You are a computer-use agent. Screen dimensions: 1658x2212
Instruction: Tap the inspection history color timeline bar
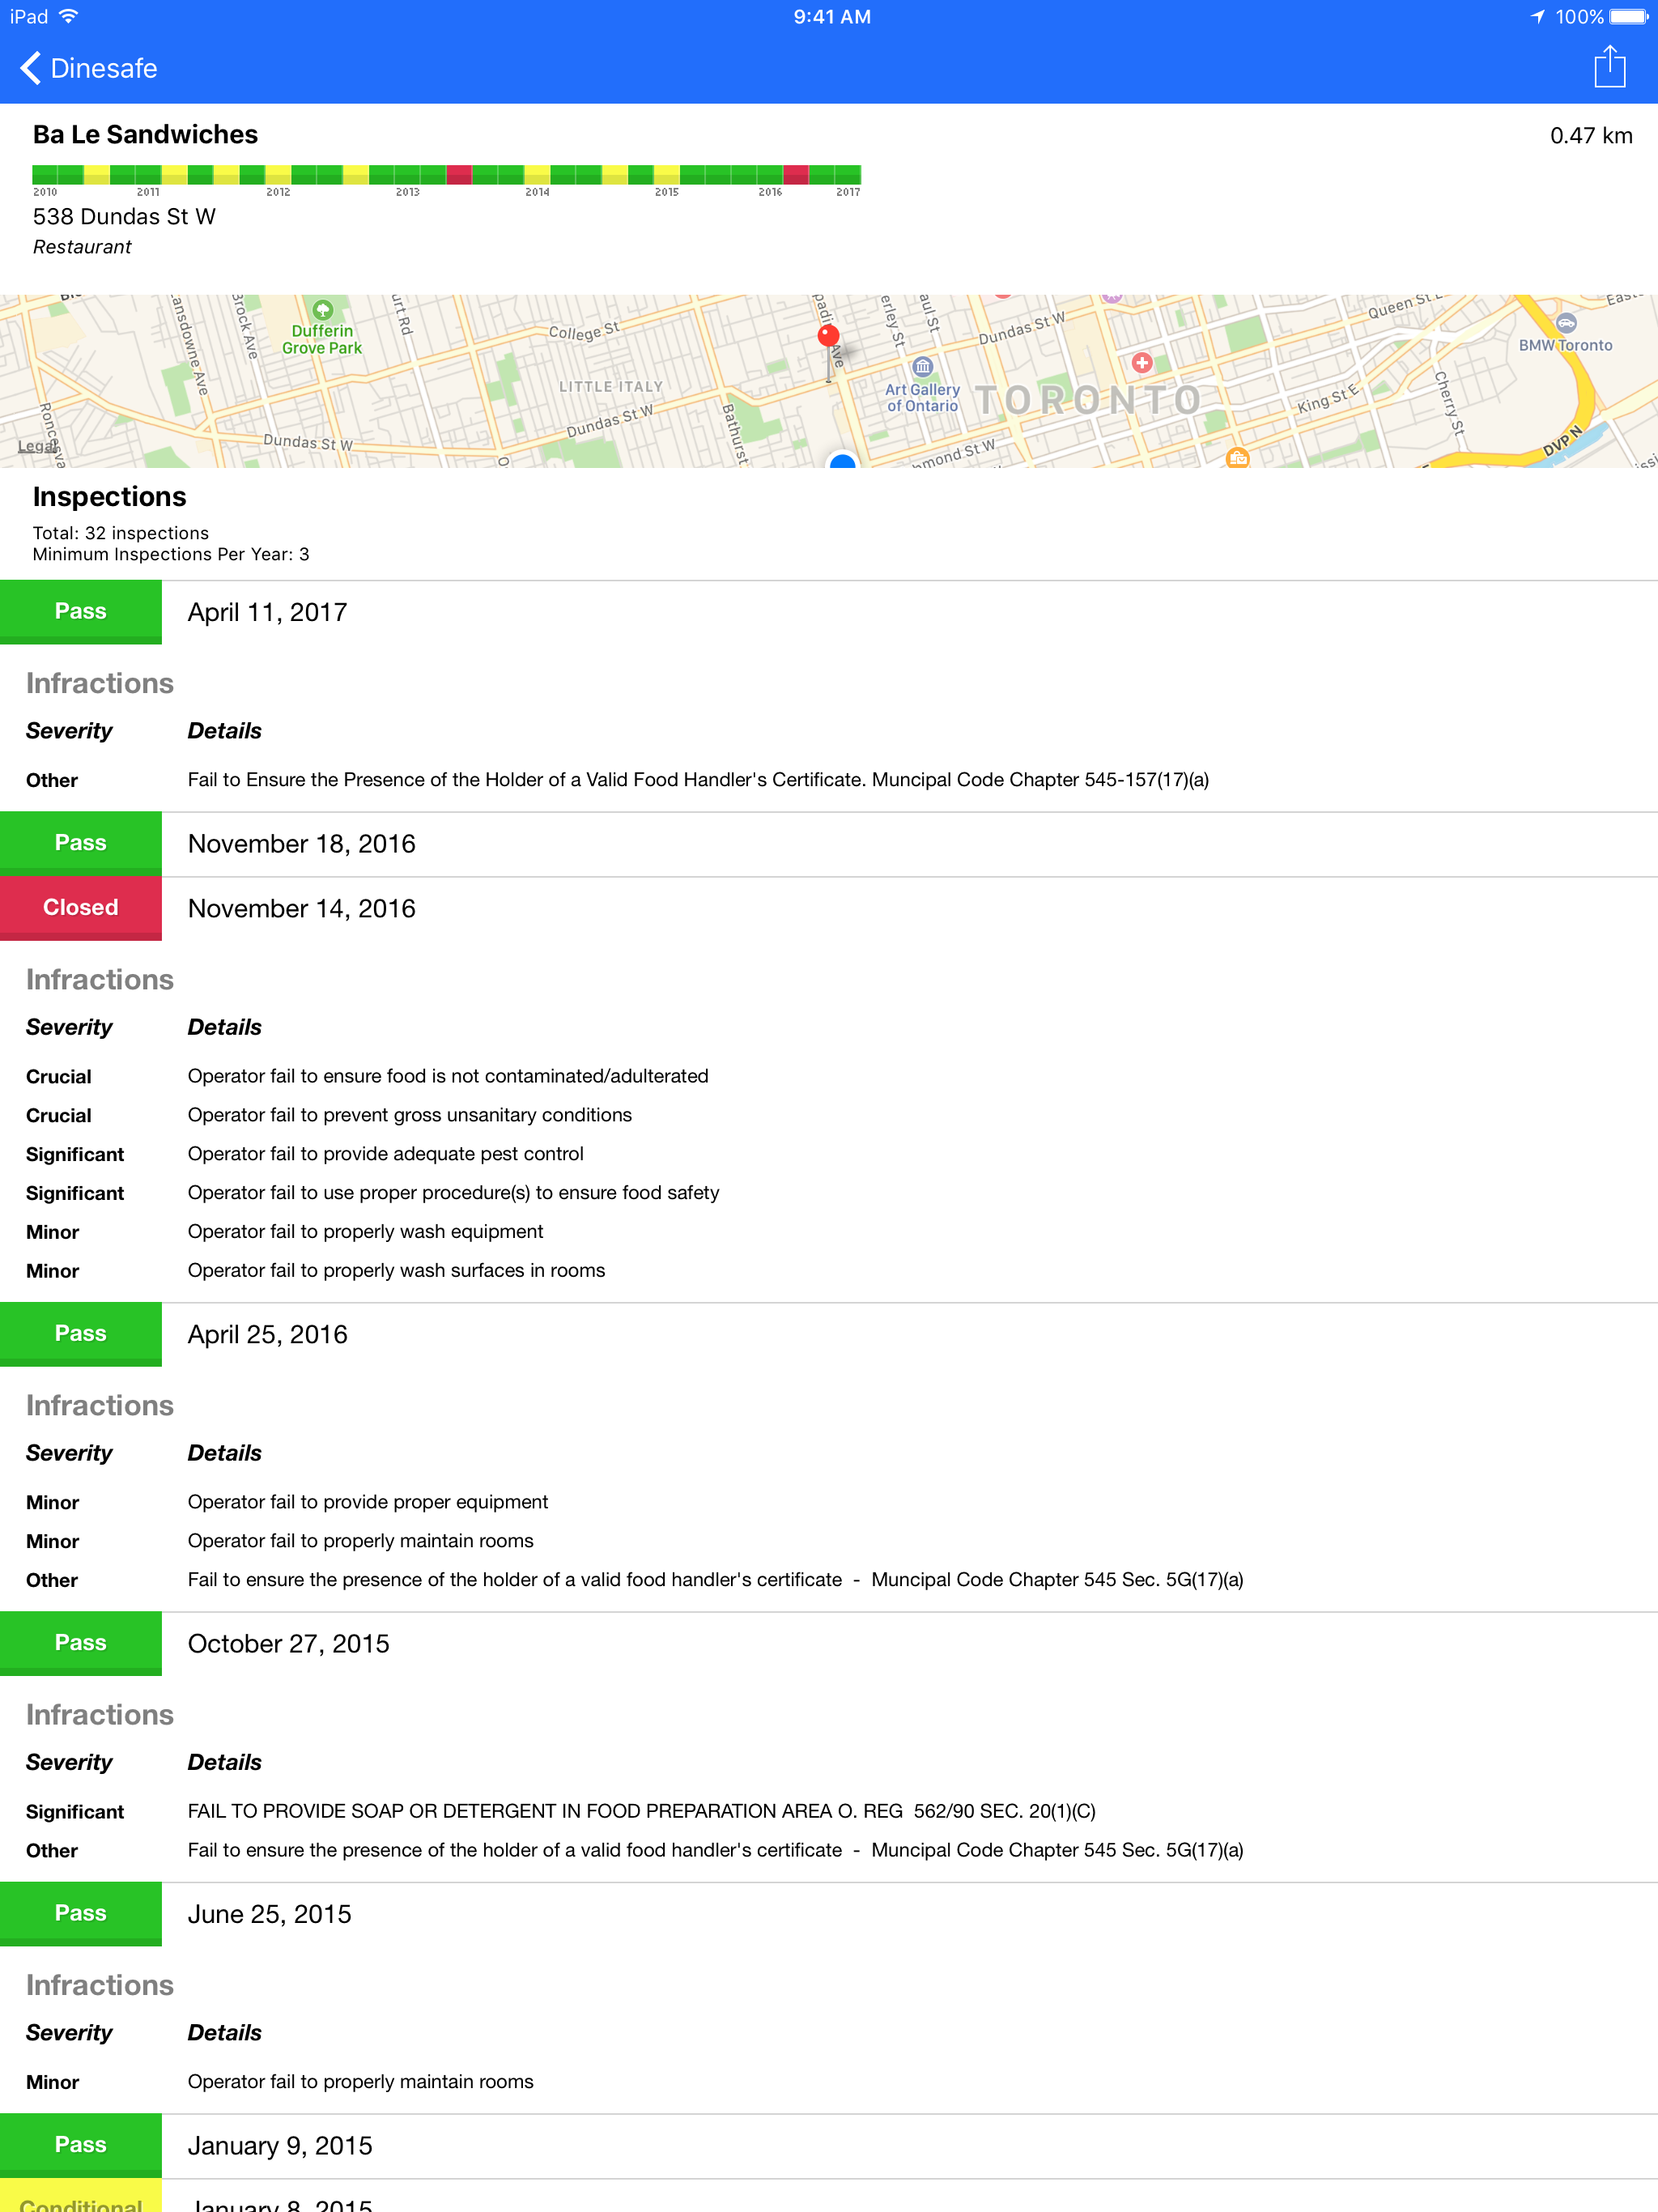(446, 175)
